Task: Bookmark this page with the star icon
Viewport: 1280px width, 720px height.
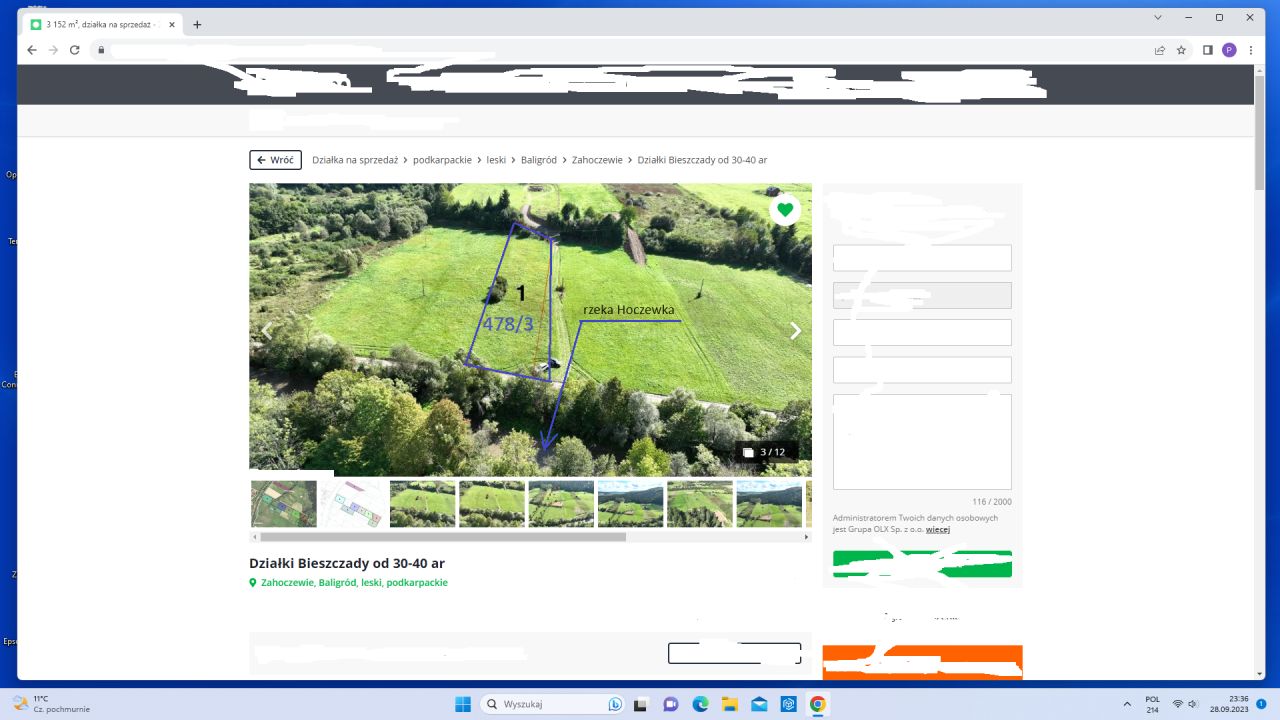Action: click(x=1181, y=50)
